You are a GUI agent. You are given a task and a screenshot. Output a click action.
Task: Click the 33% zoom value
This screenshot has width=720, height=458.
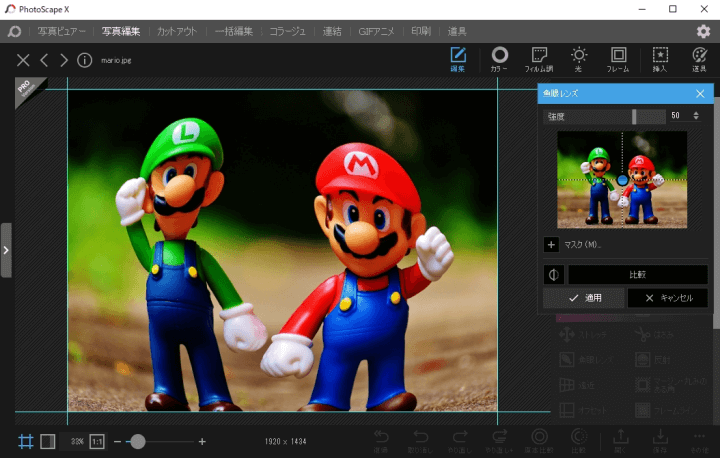click(77, 441)
